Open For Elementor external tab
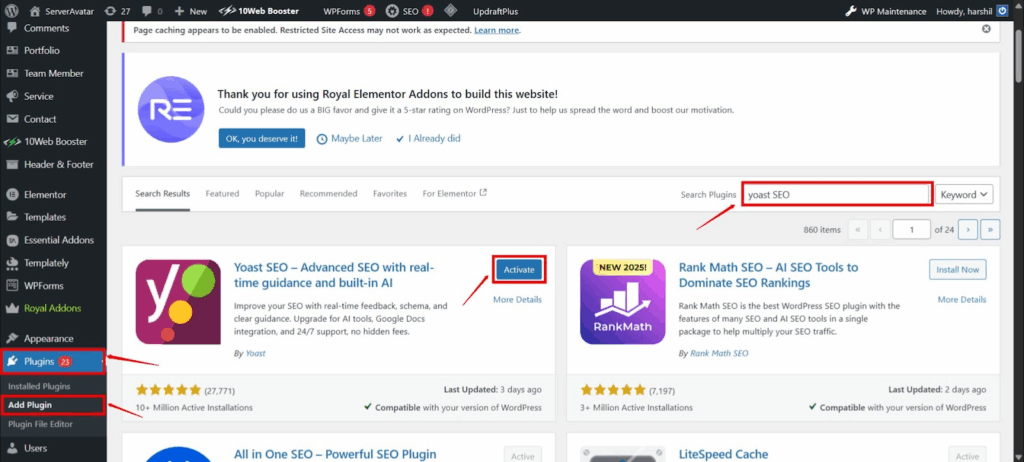This screenshot has width=1024, height=462. point(455,194)
